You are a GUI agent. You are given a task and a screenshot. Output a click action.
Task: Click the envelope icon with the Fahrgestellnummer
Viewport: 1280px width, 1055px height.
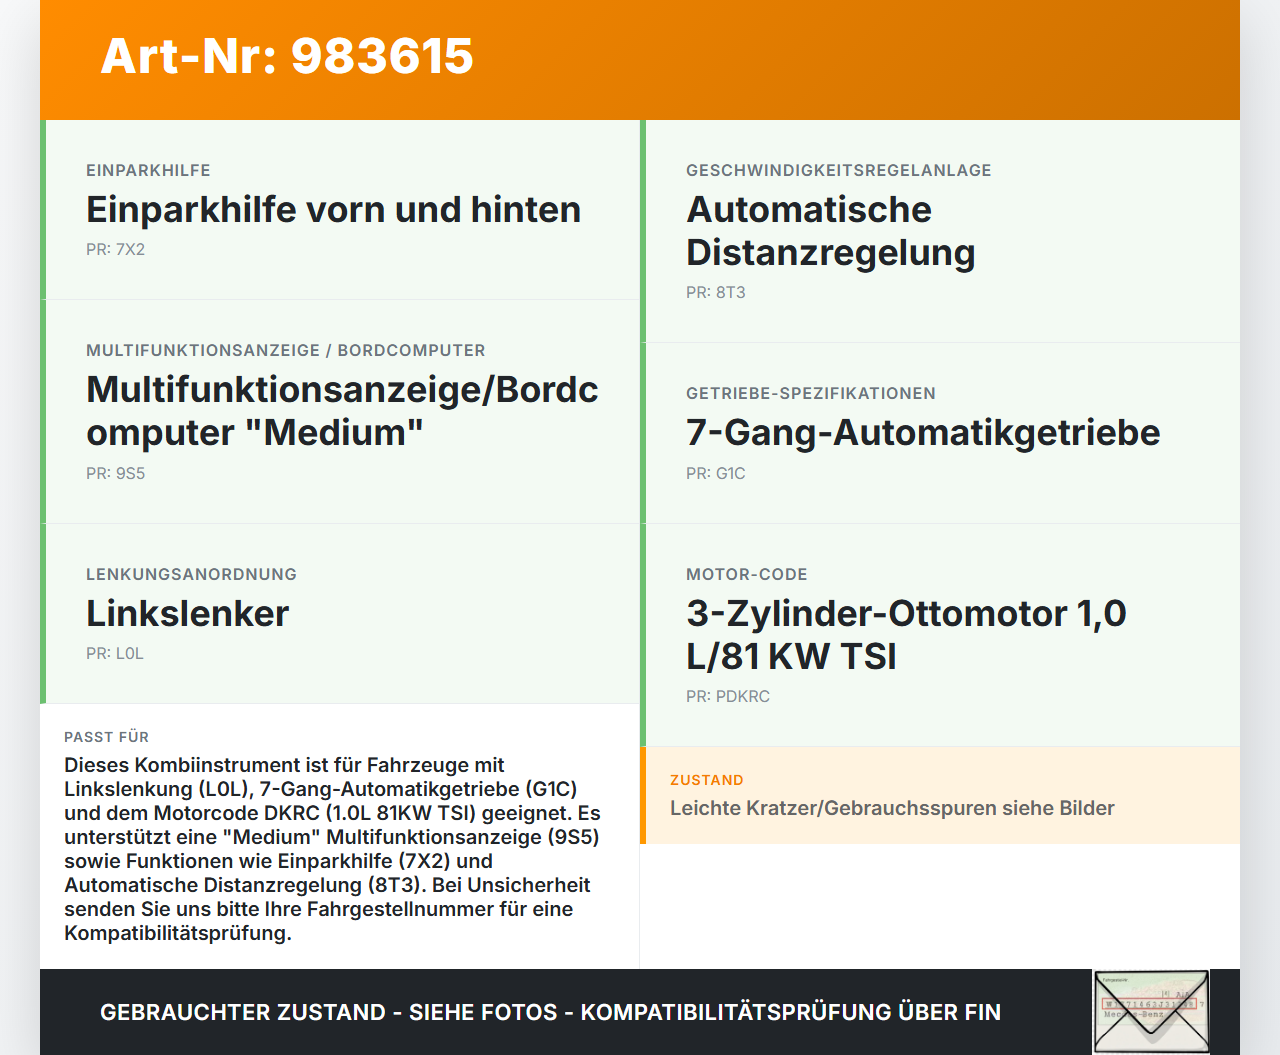tap(1151, 1011)
